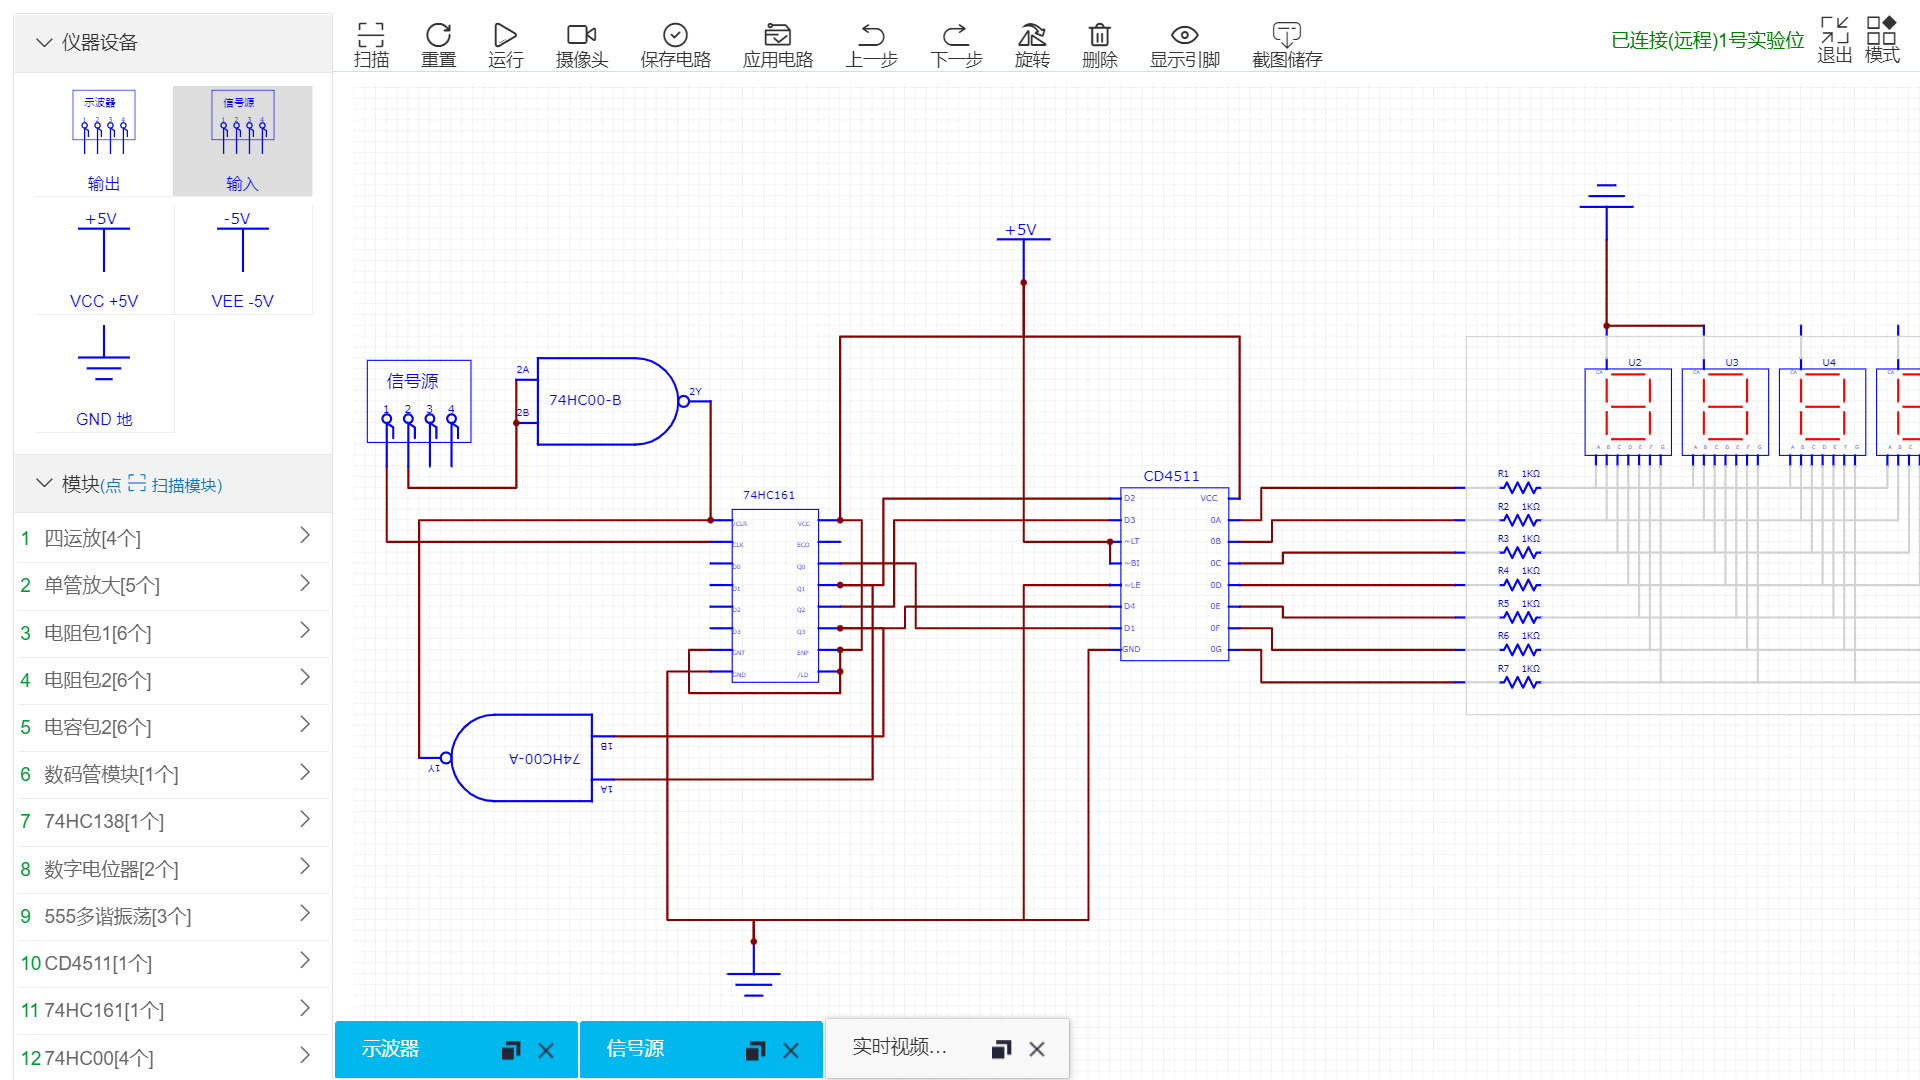Open the real-time video tab
1920x1080 pixels.
point(898,1048)
